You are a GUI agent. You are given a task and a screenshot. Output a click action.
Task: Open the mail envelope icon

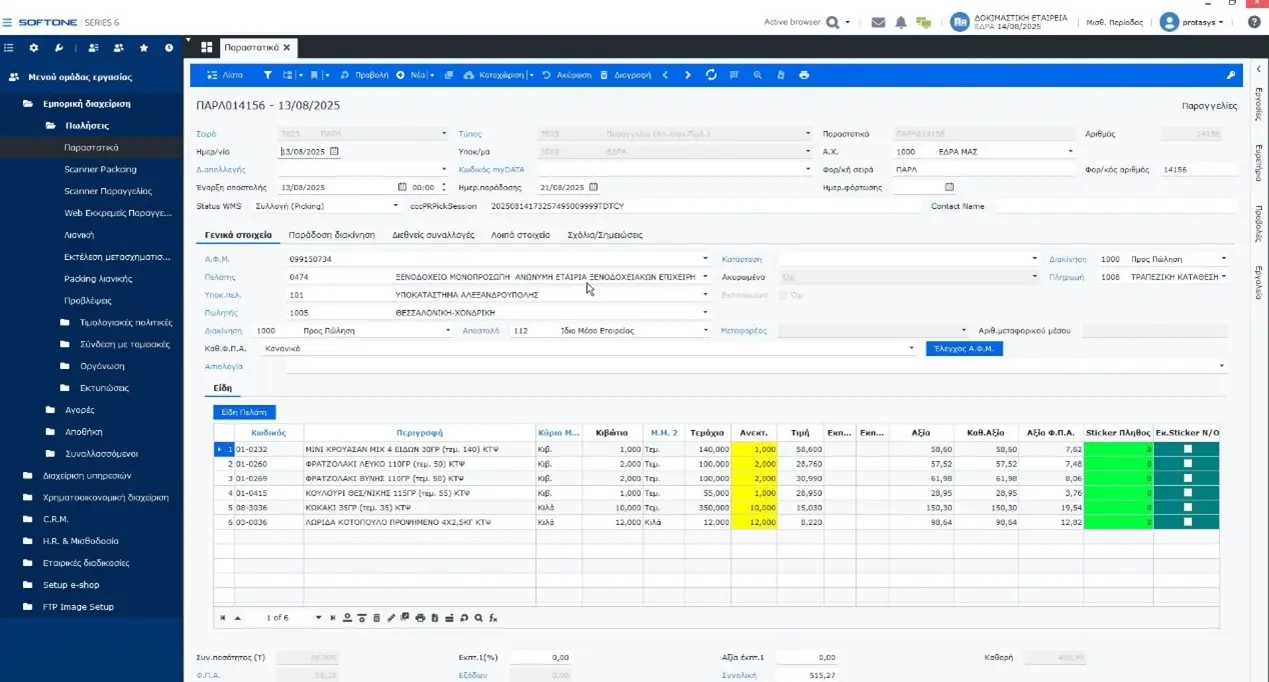coord(878,22)
